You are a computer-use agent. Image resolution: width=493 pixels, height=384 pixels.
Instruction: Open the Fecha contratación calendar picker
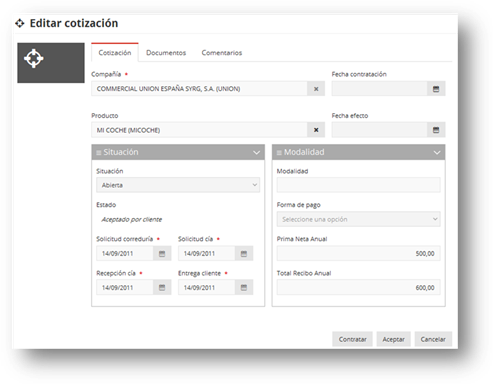[436, 89]
